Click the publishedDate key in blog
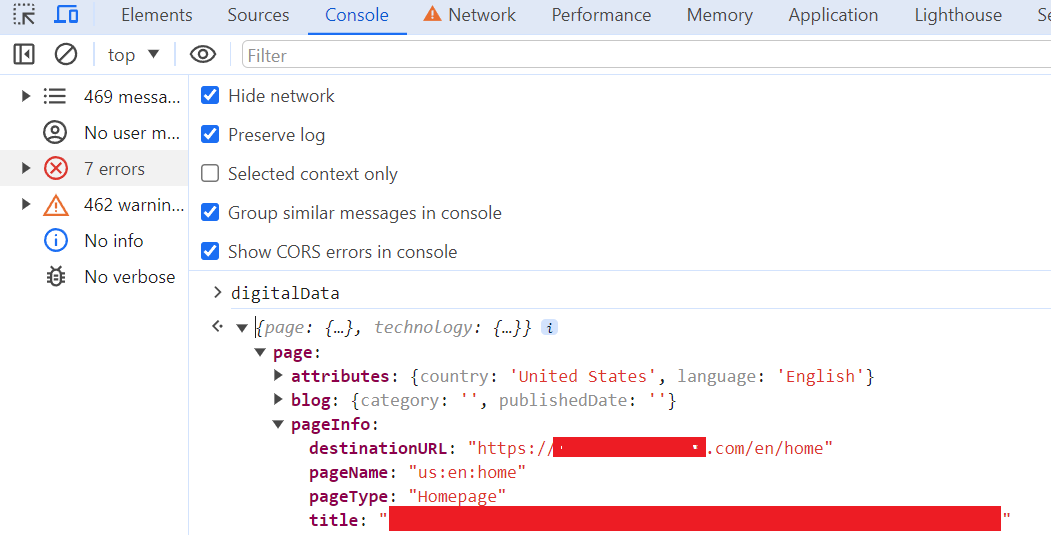This screenshot has height=540, width=1051. point(563,401)
